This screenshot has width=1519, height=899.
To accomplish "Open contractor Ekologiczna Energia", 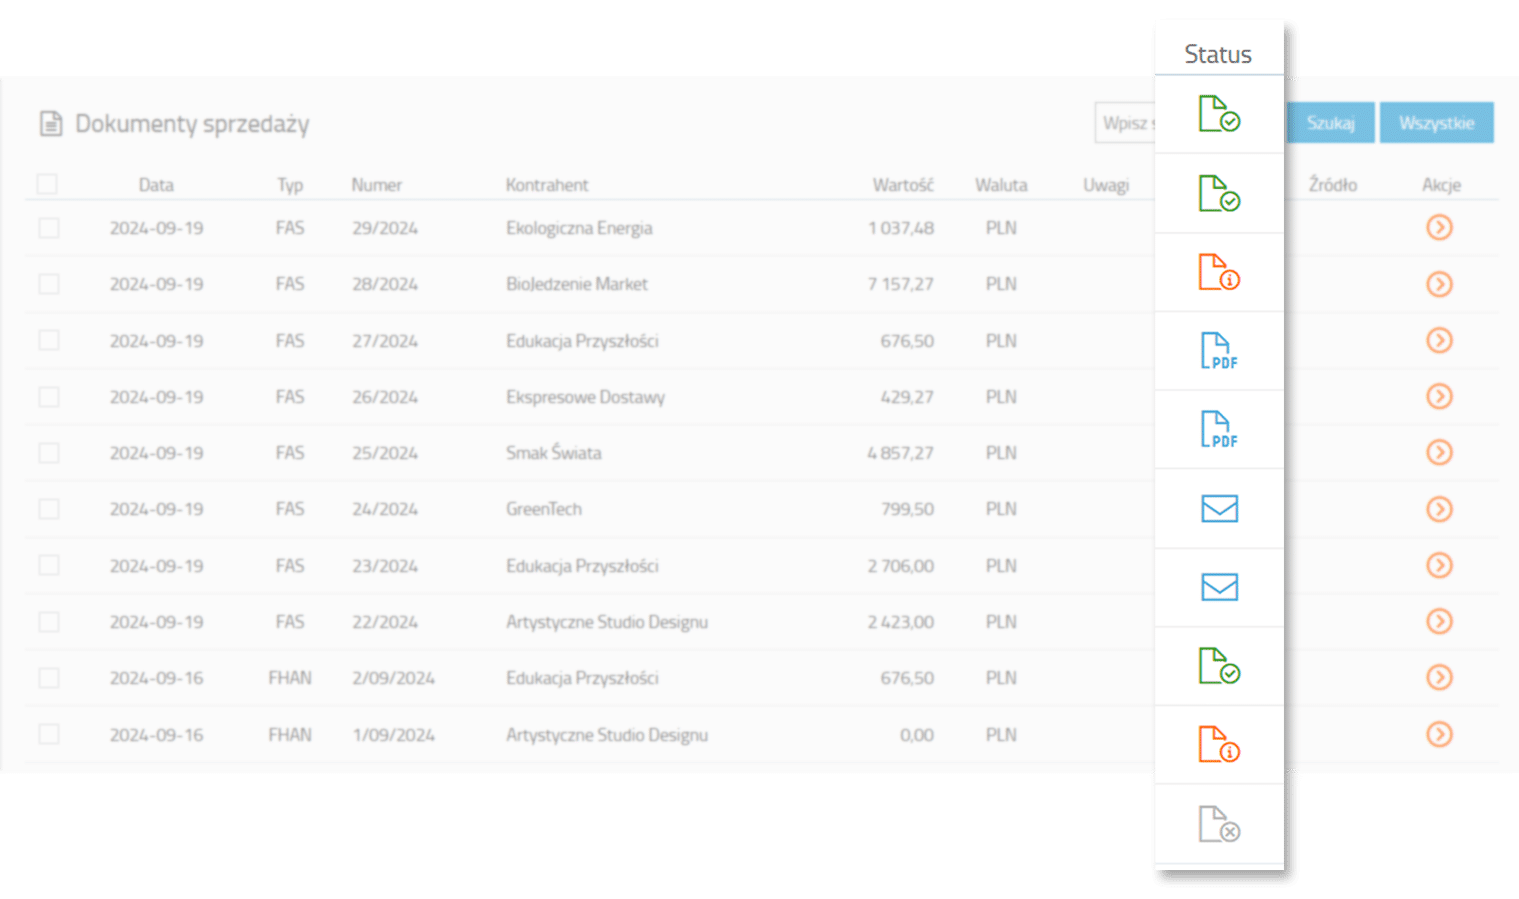I will (579, 228).
